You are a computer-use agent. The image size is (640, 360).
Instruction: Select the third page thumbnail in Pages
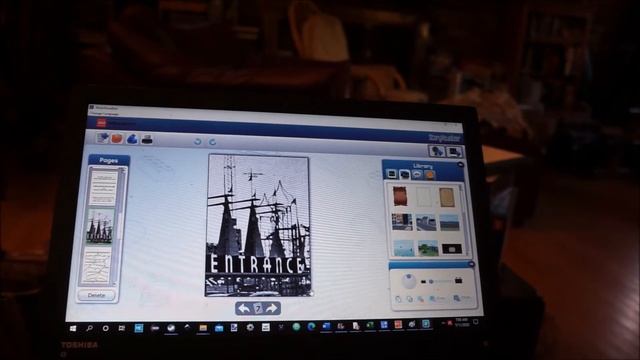coord(97,266)
